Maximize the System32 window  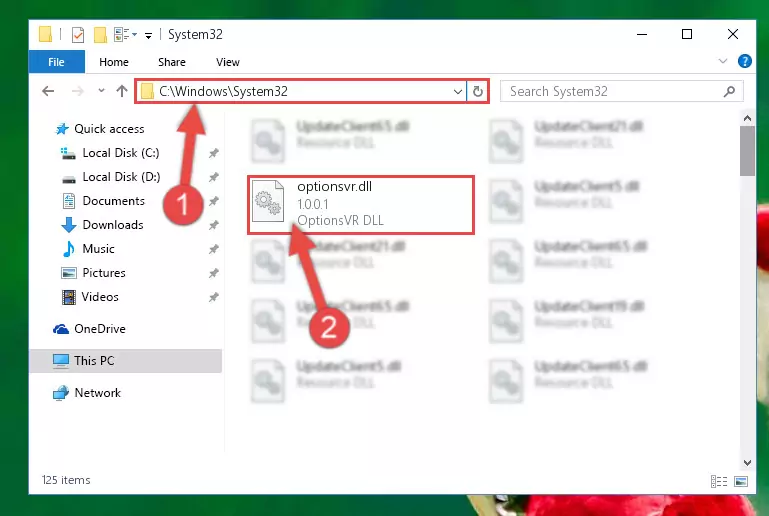(x=687, y=34)
